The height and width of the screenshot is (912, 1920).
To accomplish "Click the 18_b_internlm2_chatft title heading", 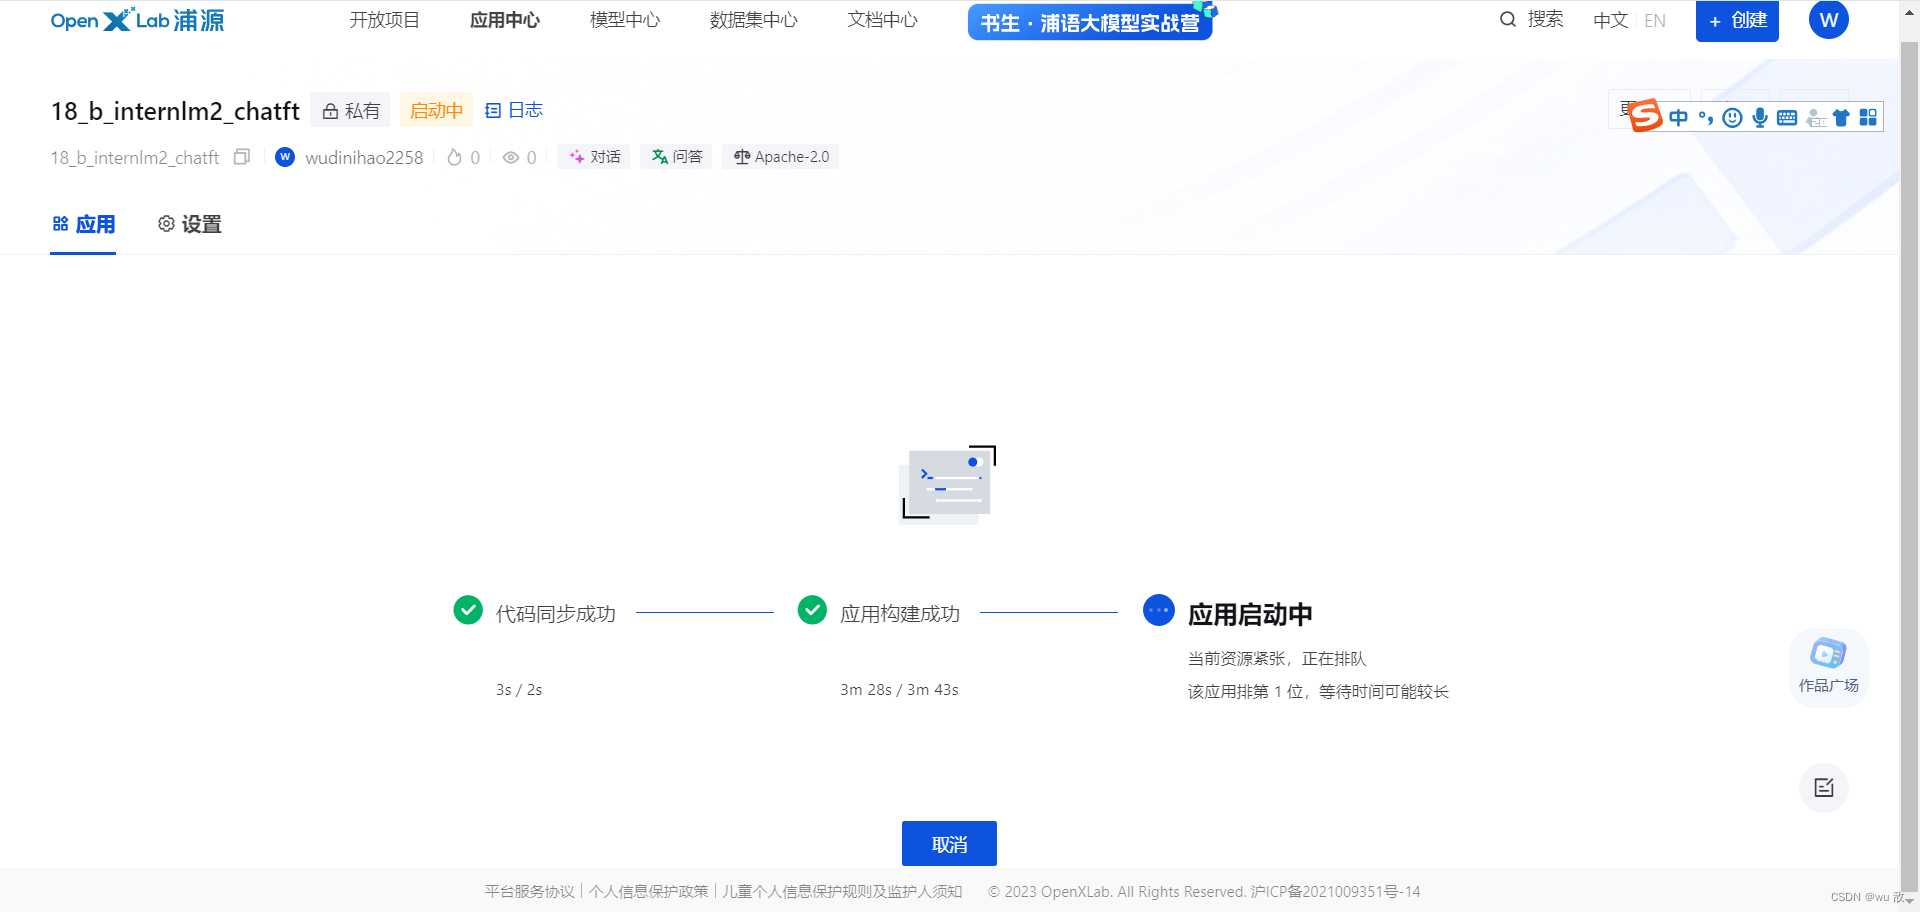I will [175, 110].
